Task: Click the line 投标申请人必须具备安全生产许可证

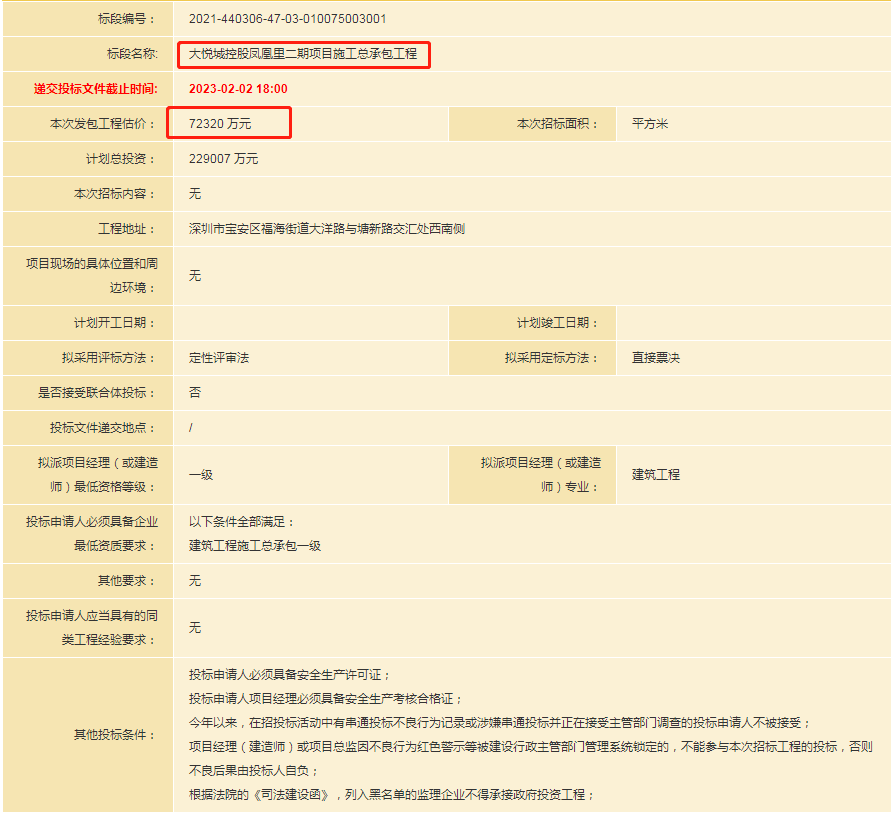Action: click(x=290, y=675)
